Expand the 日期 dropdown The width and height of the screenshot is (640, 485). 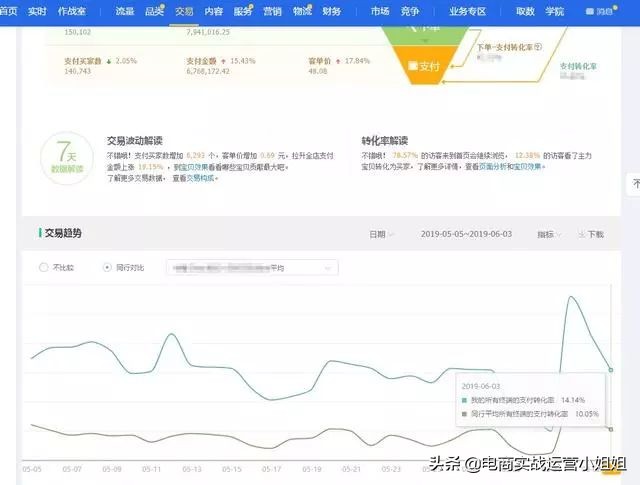coord(381,234)
